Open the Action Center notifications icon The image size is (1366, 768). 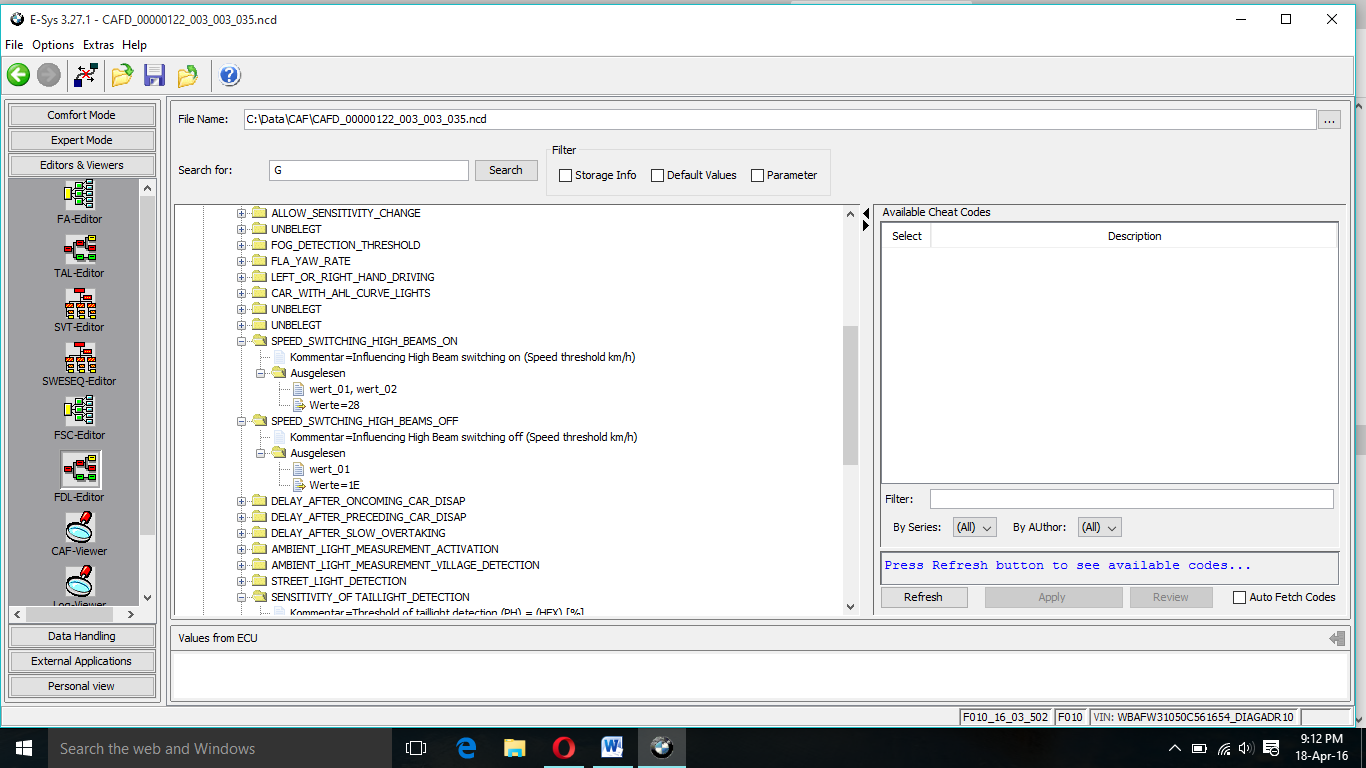point(1272,748)
